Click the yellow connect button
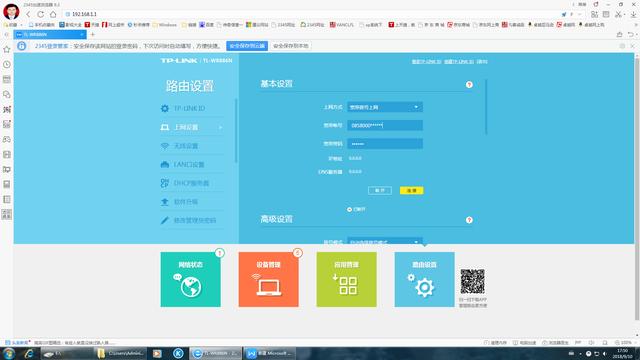 [x=411, y=190]
